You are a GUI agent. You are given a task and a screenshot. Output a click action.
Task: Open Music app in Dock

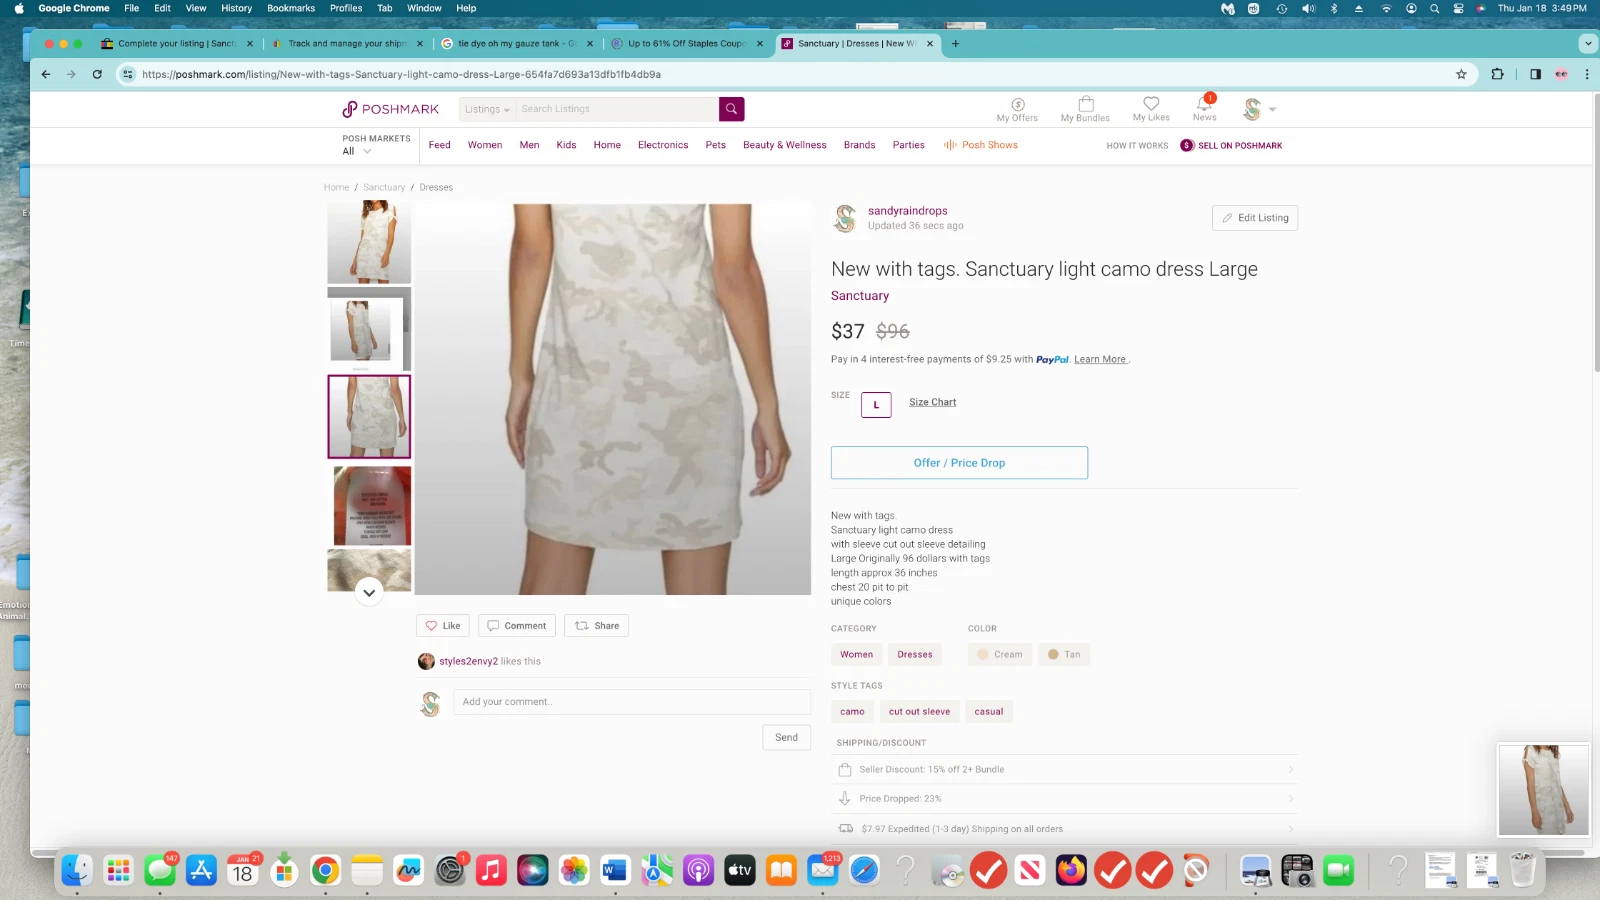coord(491,871)
